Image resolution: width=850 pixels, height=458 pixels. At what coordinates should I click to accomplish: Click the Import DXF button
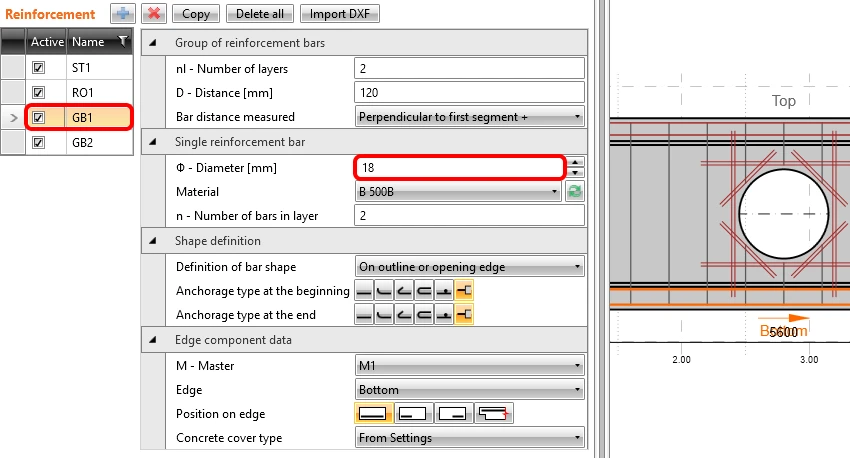(339, 14)
